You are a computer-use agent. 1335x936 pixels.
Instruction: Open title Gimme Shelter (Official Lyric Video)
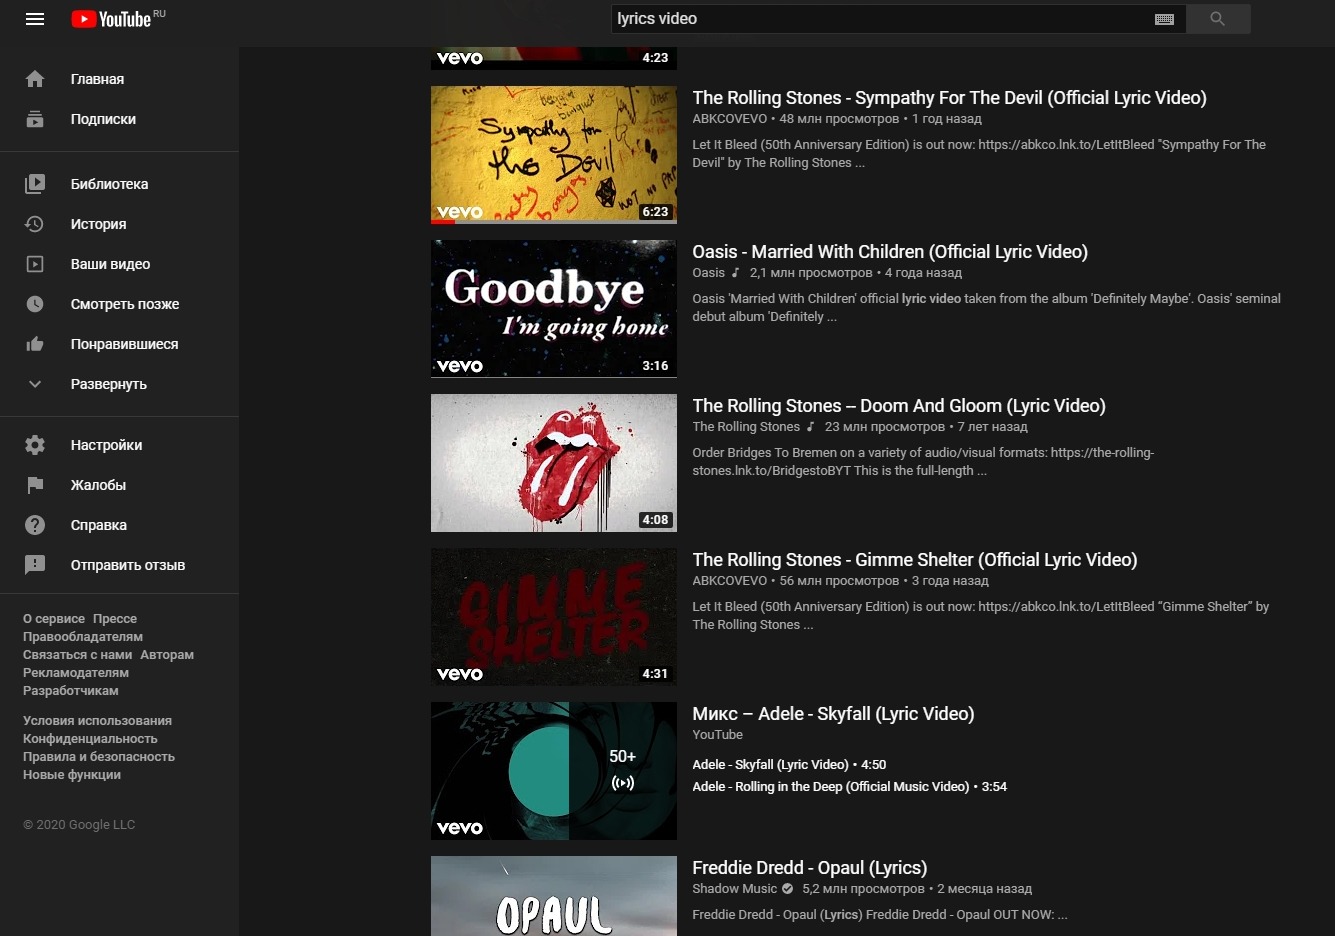point(915,560)
